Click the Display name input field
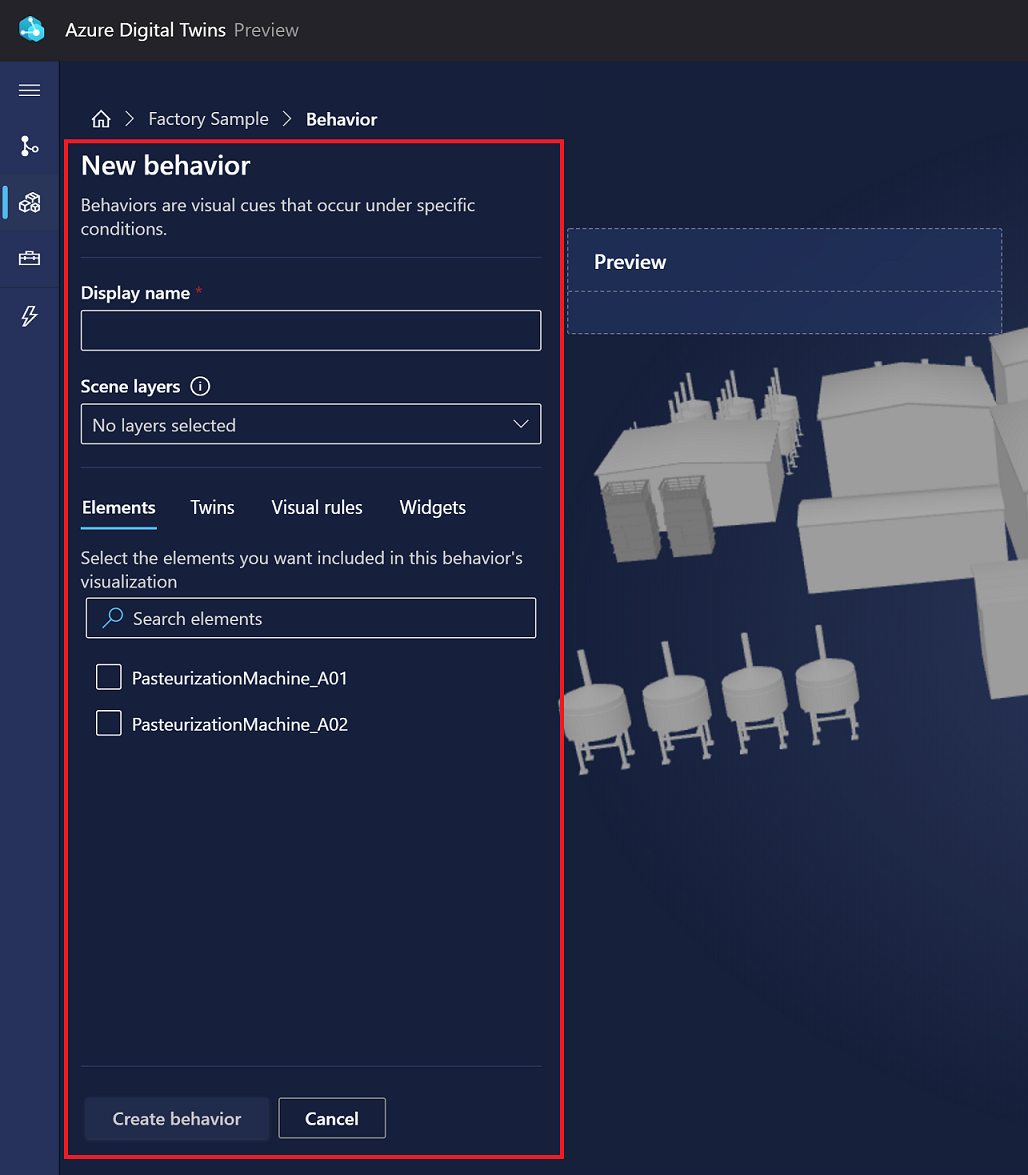 310,330
